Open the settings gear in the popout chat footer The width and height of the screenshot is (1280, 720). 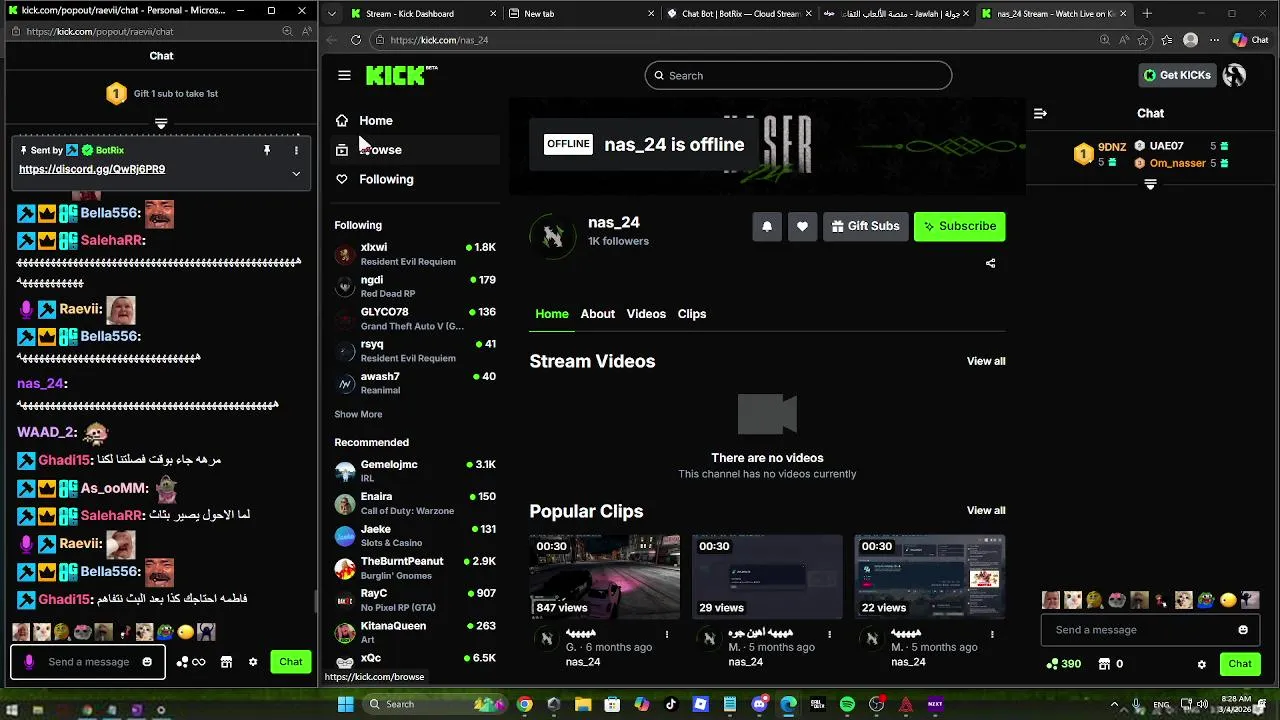(x=253, y=662)
